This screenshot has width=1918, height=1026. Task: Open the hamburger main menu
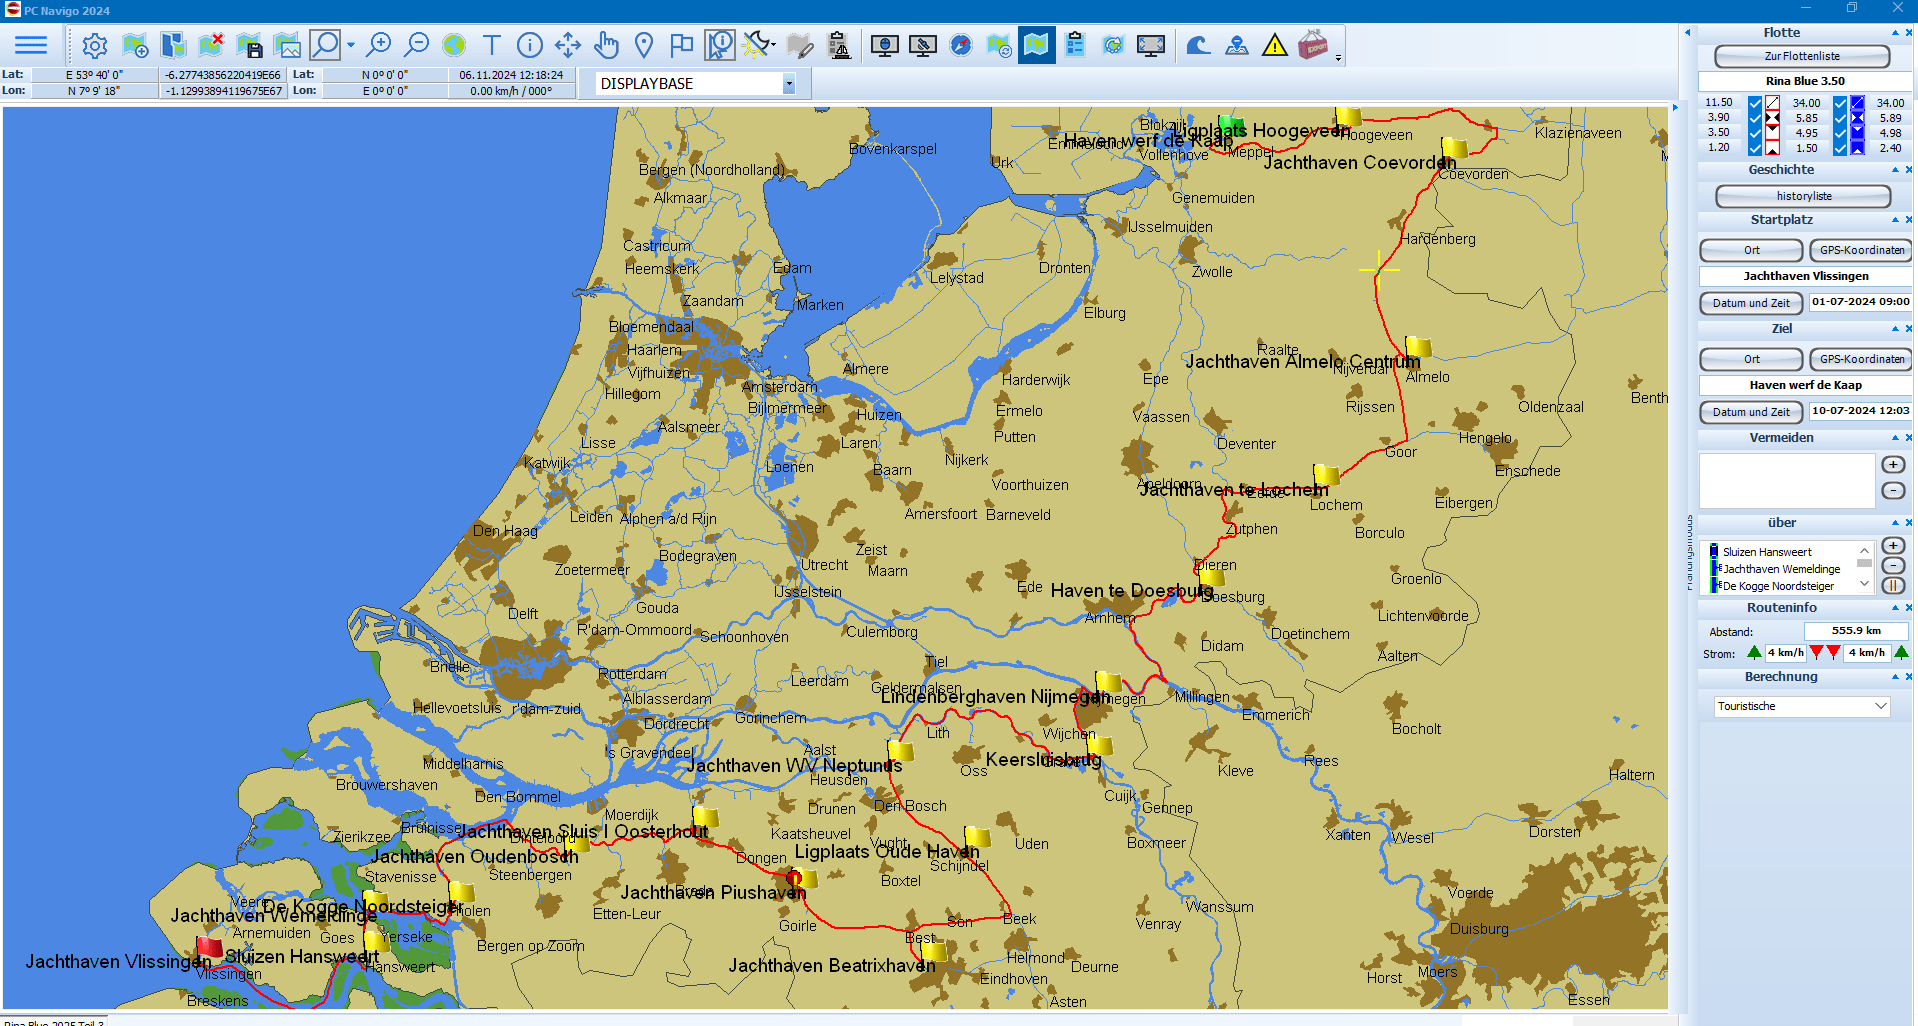[31, 45]
